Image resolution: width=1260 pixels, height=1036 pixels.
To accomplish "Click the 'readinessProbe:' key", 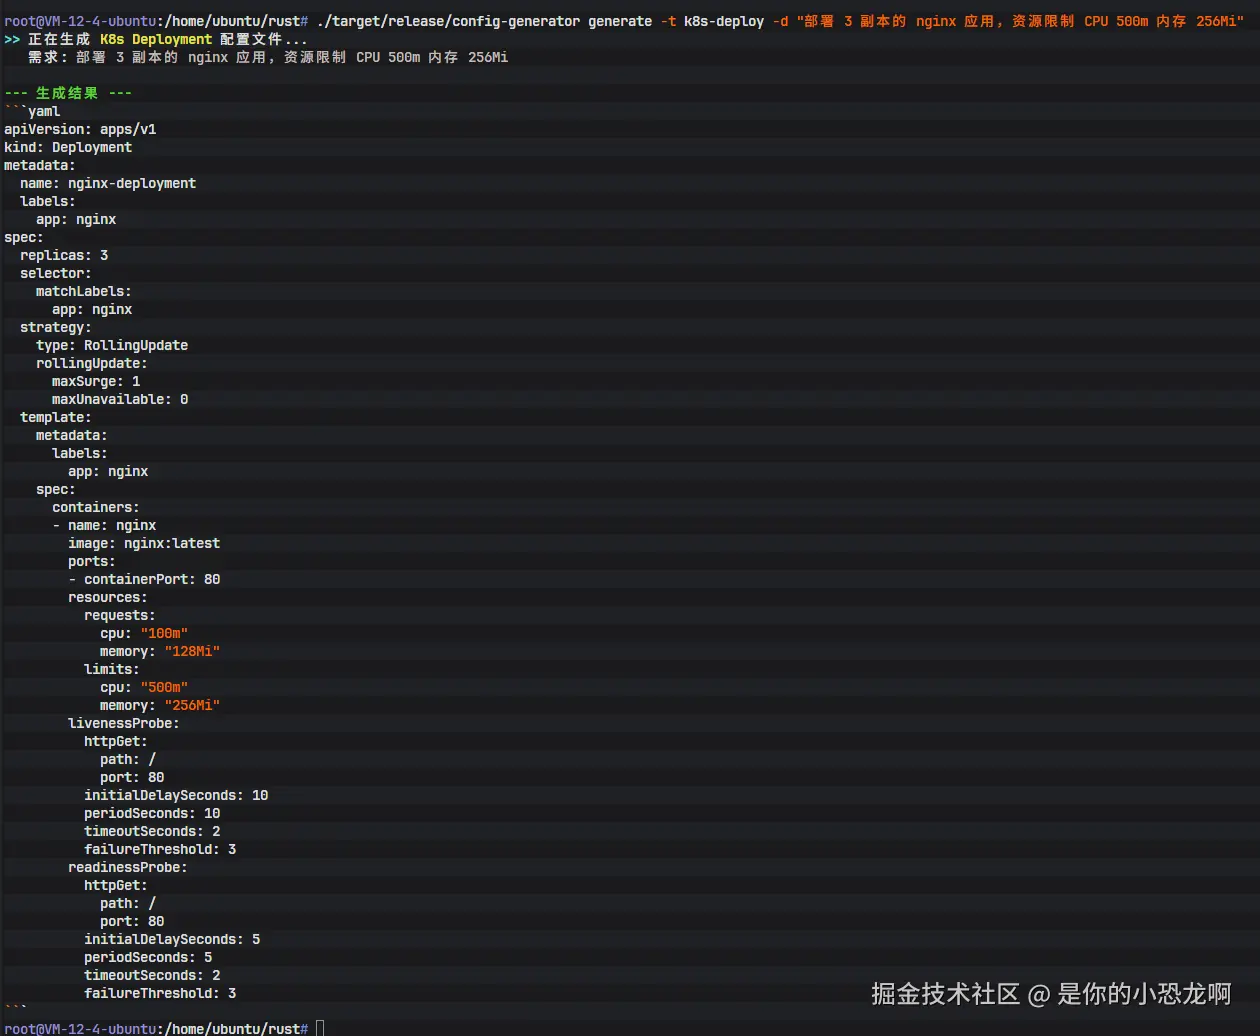I will pyautogui.click(x=128, y=867).
